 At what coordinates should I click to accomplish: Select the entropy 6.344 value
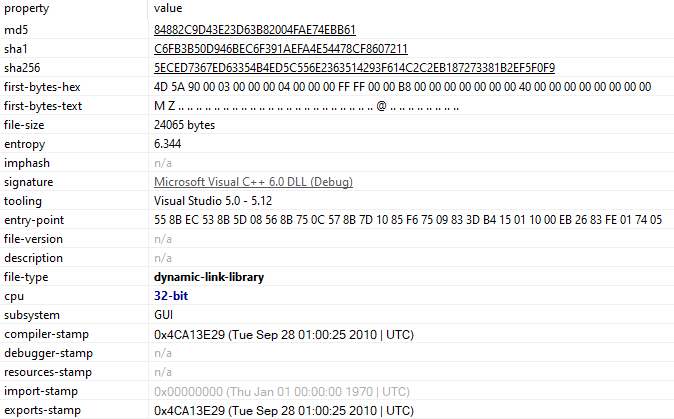pos(167,144)
